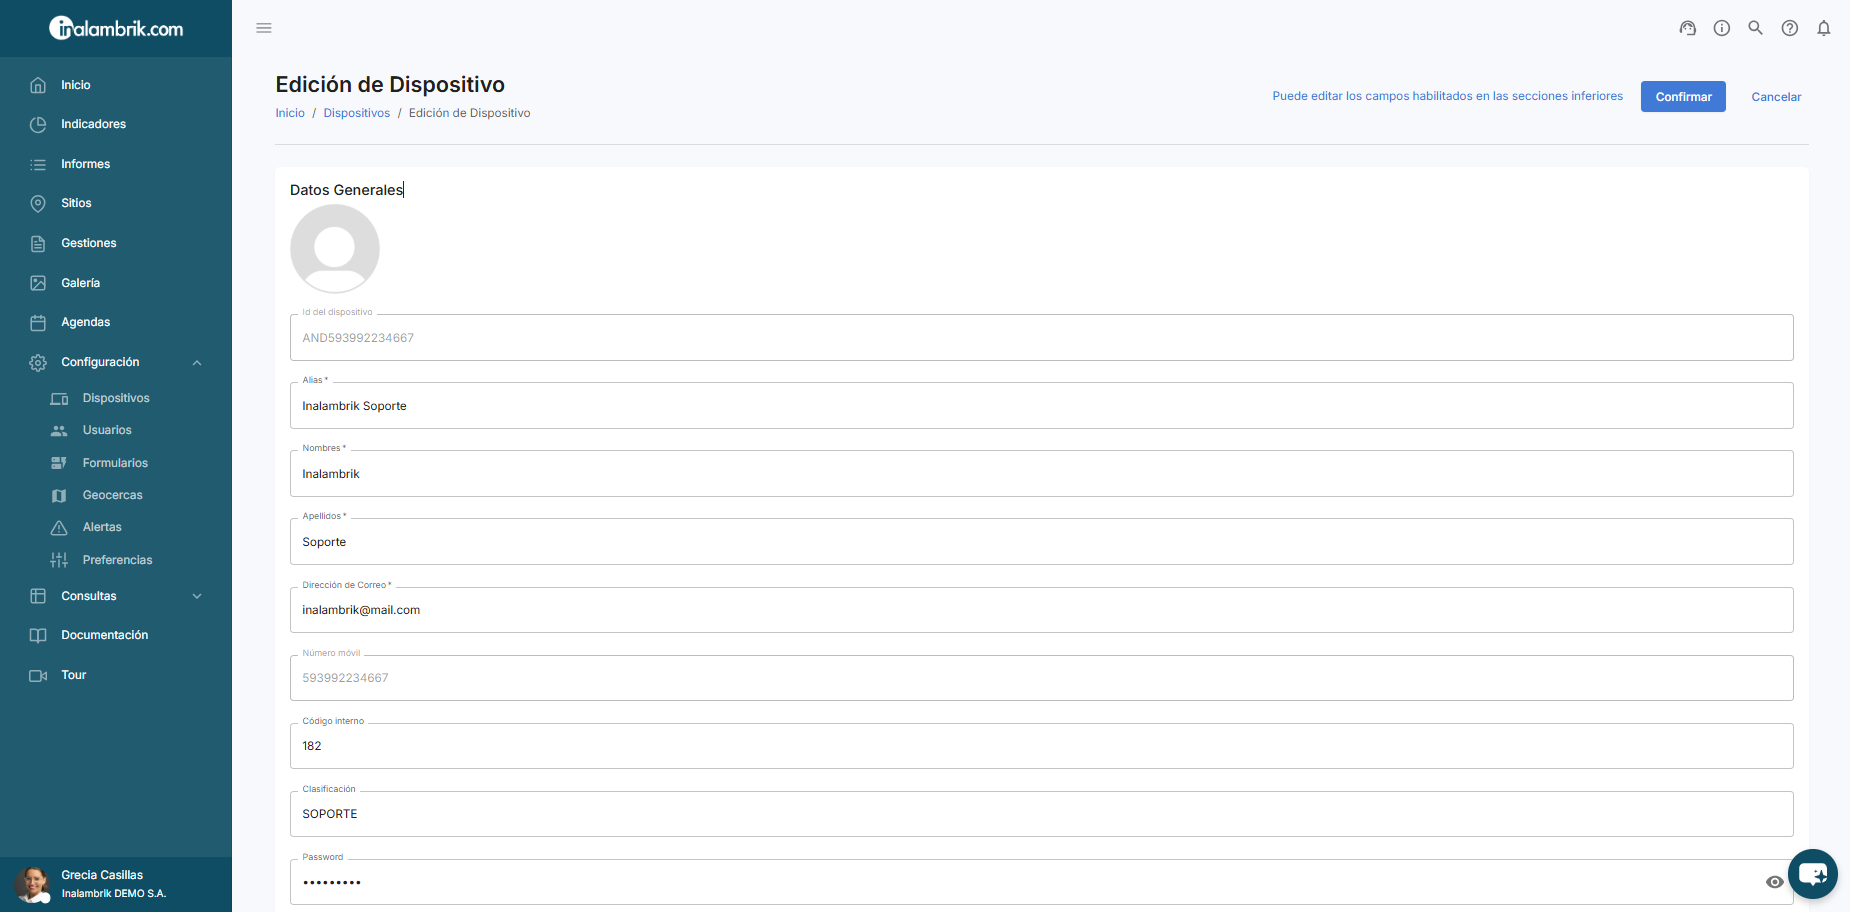Focus the Apellidos input field

click(1041, 542)
